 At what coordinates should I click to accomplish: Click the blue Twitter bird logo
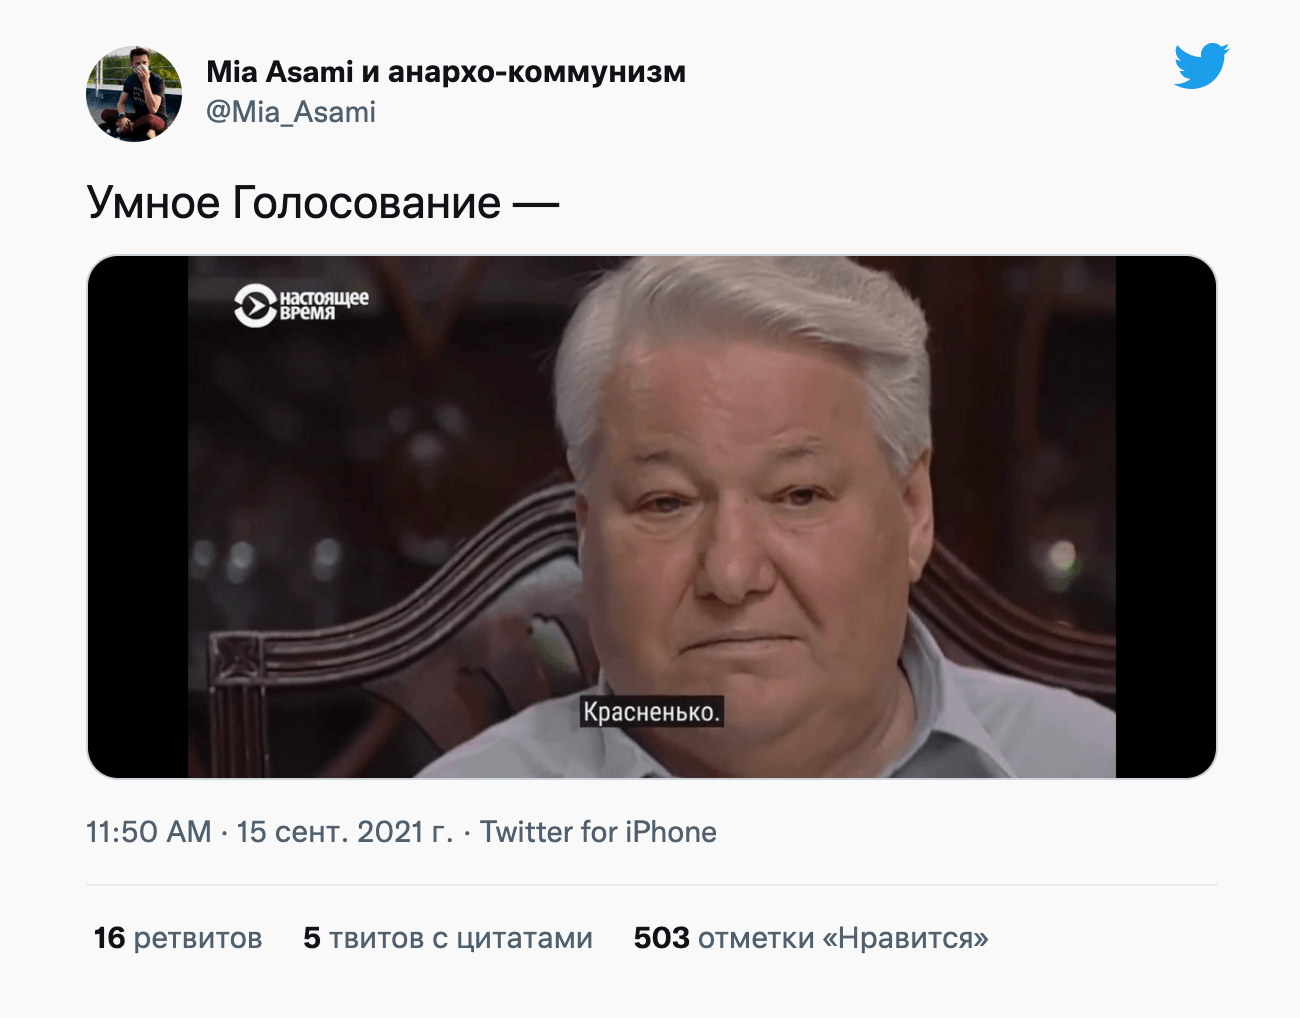tap(1201, 66)
